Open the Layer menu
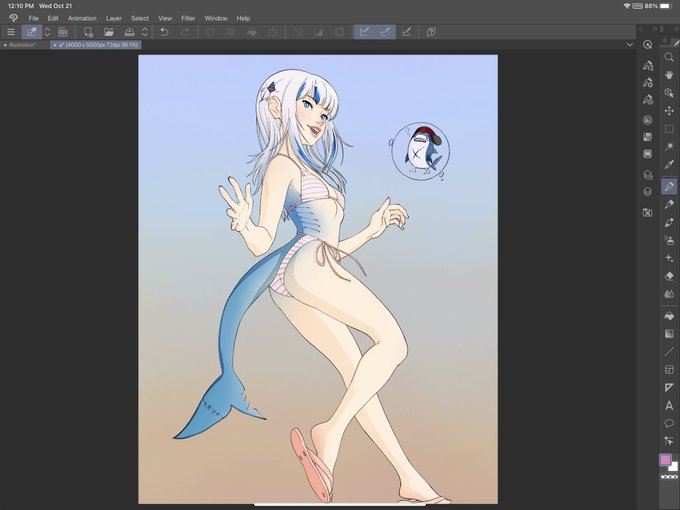680x510 pixels. tap(114, 18)
